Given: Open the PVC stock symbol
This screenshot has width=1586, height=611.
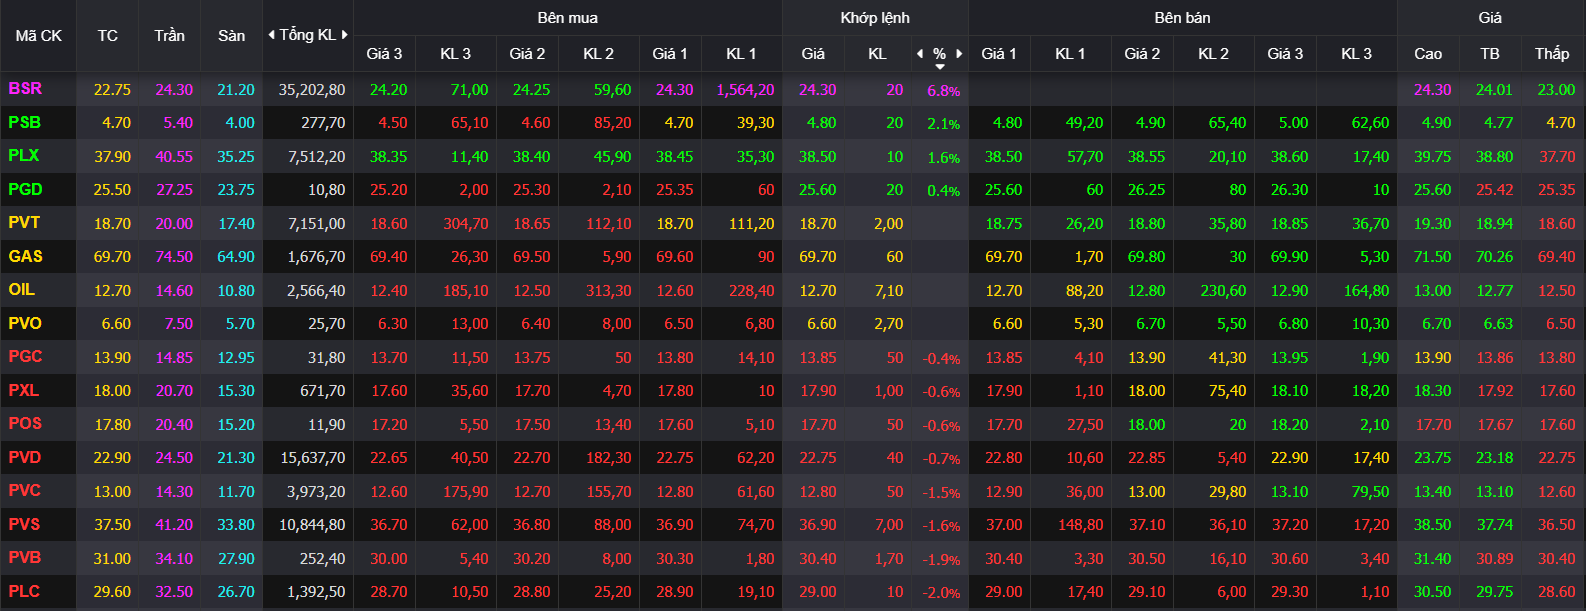Looking at the screenshot, I should (x=25, y=491).
